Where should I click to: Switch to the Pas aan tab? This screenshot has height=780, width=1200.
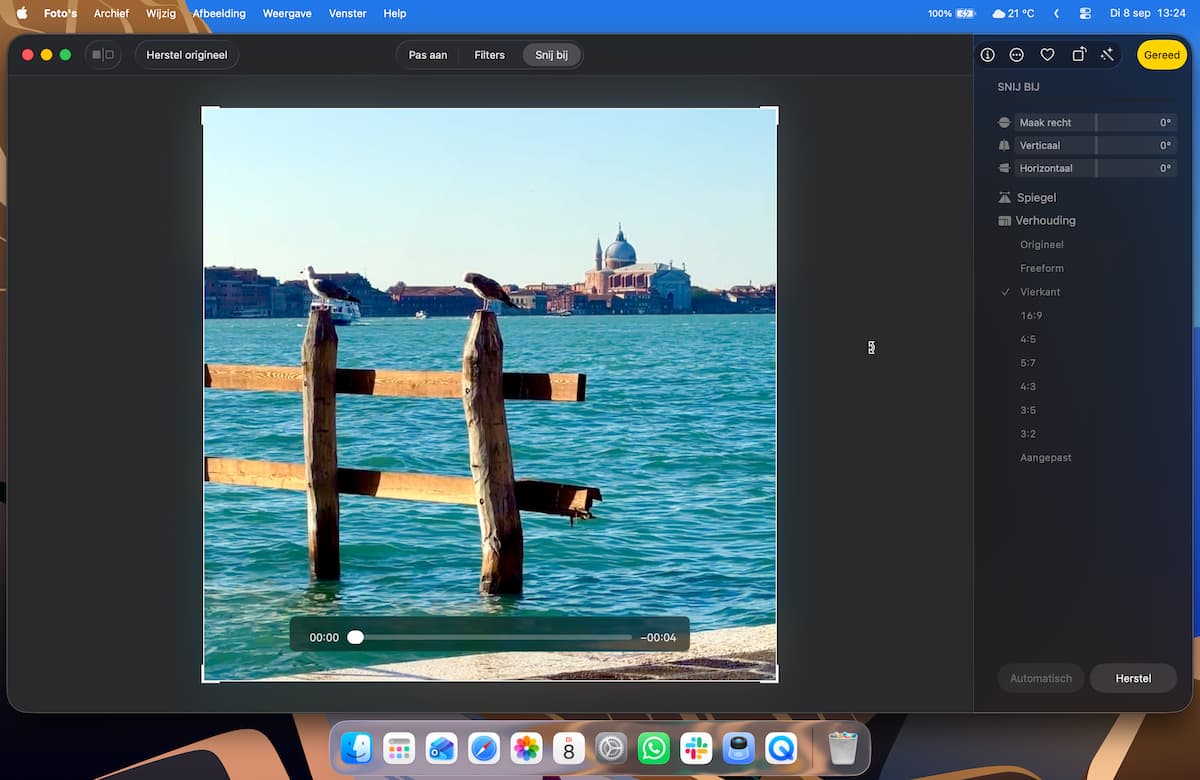click(428, 55)
